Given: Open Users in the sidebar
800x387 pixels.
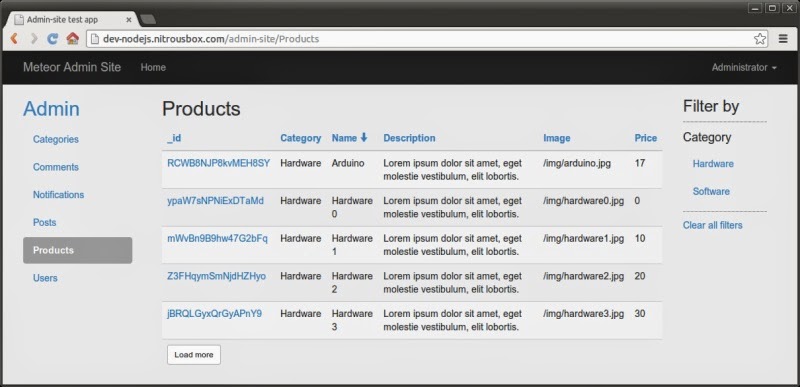Looking at the screenshot, I should [x=45, y=278].
